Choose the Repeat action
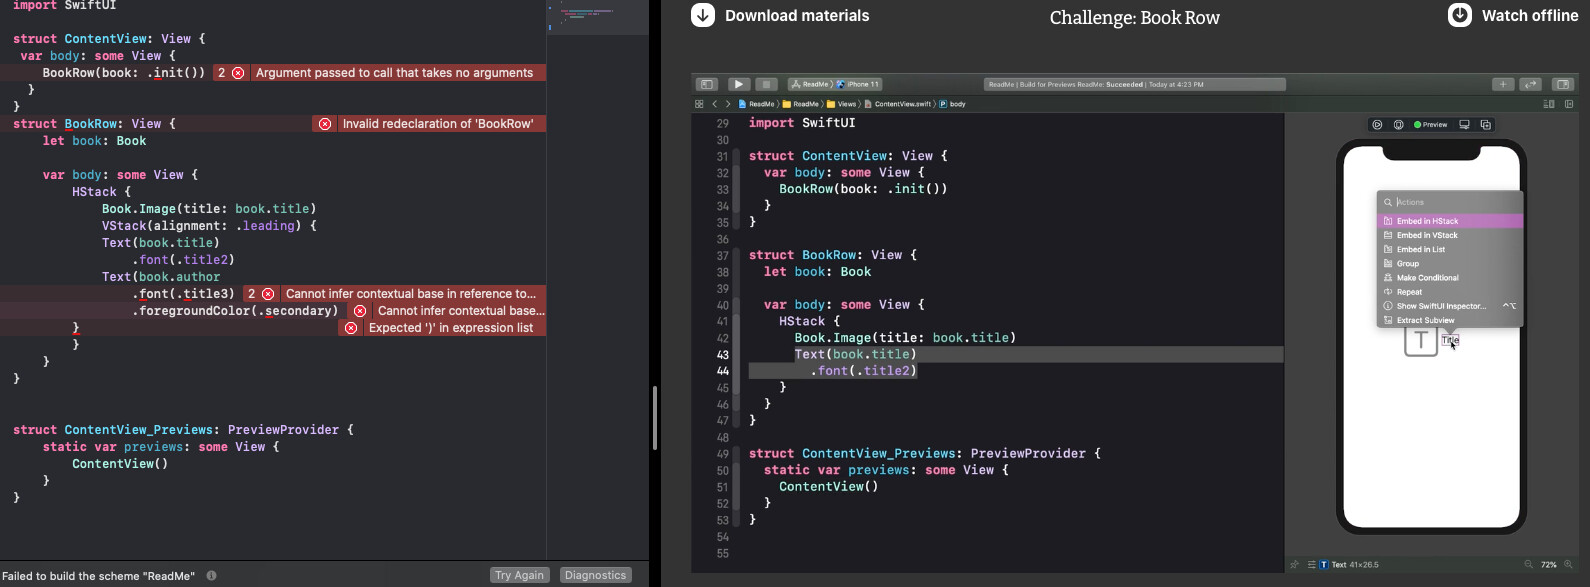Screen dimensions: 1590x587 [x=1450, y=292]
